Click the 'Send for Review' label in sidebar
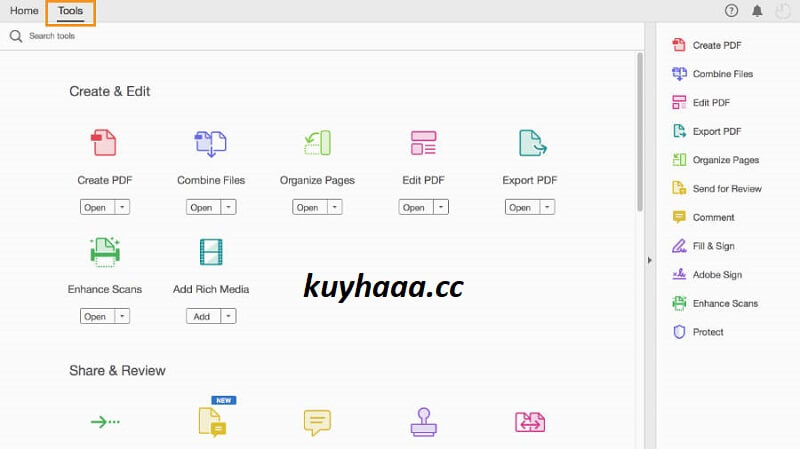 (727, 189)
